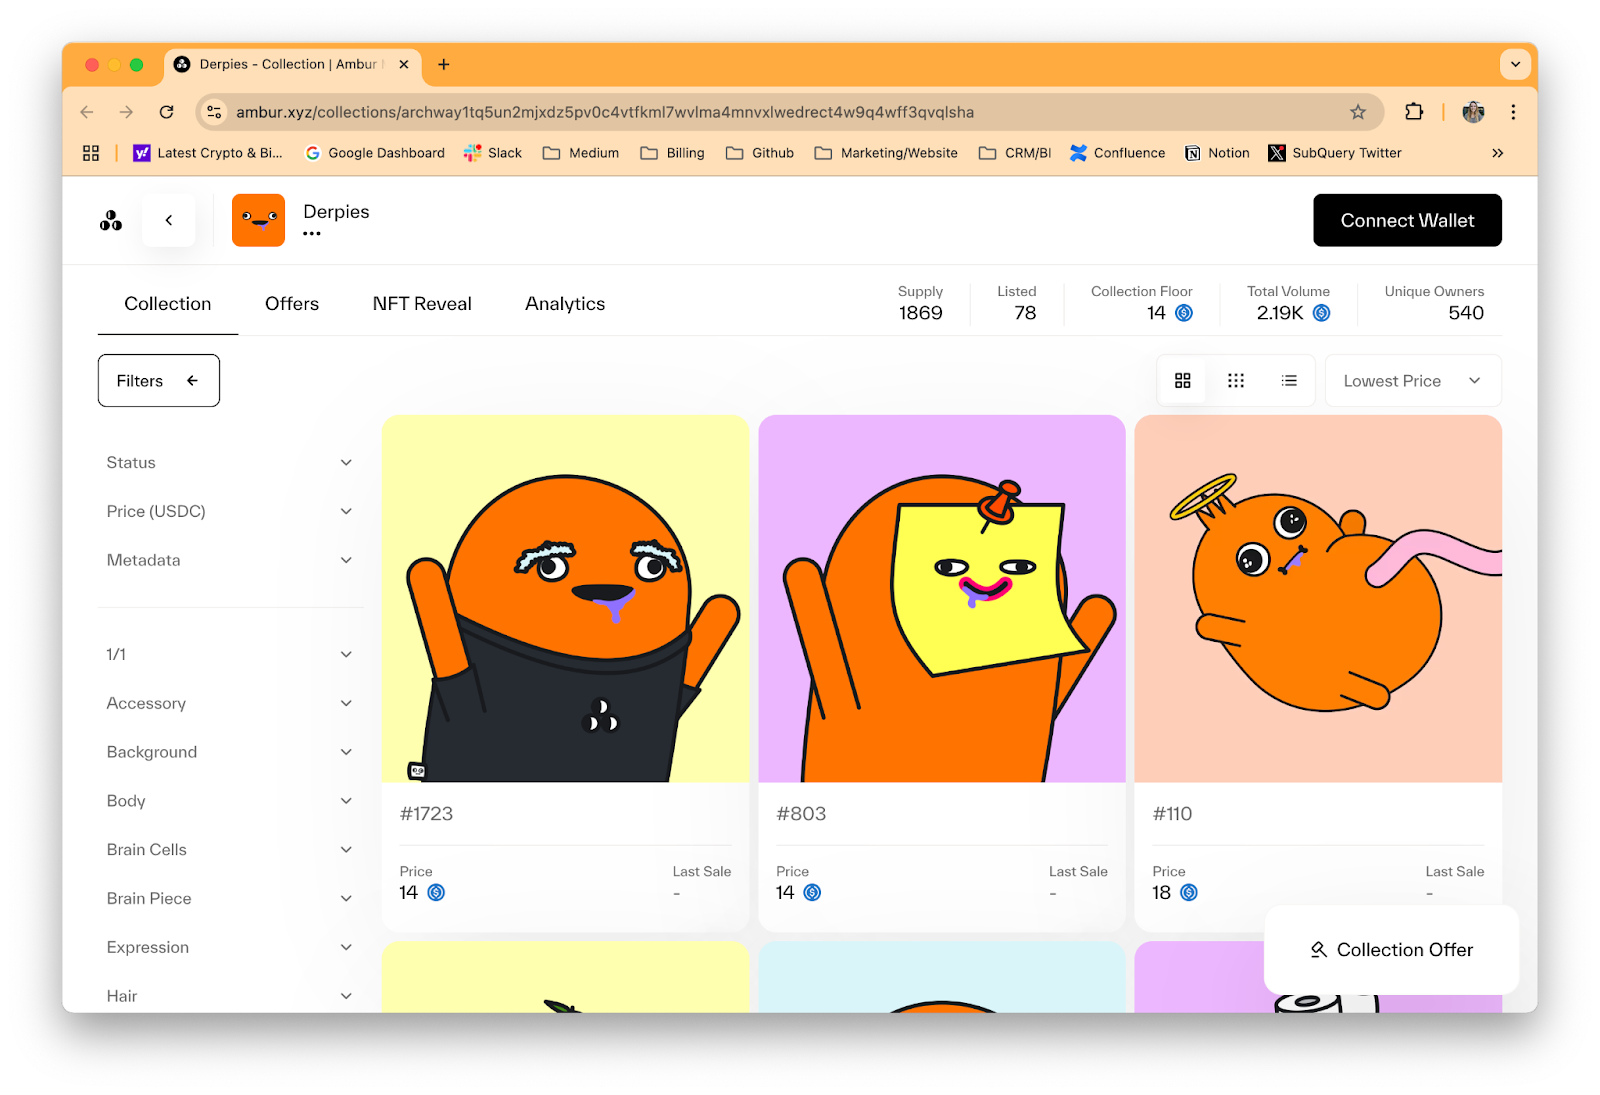Open the tab search dropdown arrow
The image size is (1600, 1095).
[1516, 64]
